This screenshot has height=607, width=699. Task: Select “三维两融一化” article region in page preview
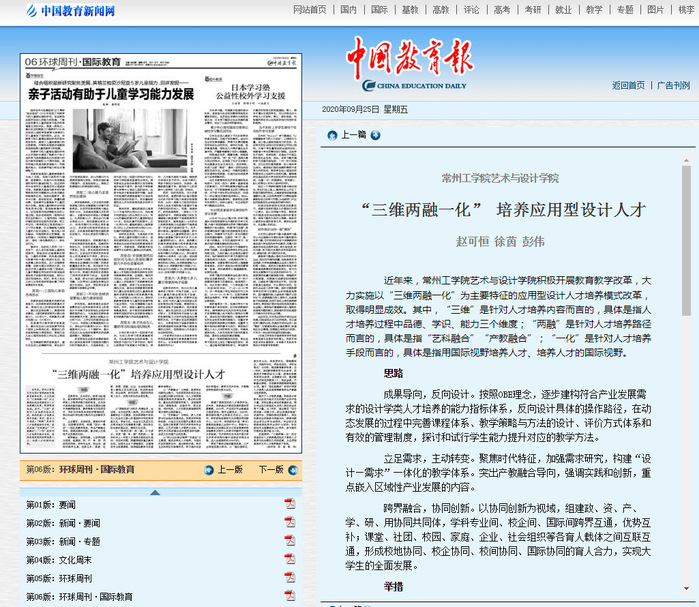138,374
